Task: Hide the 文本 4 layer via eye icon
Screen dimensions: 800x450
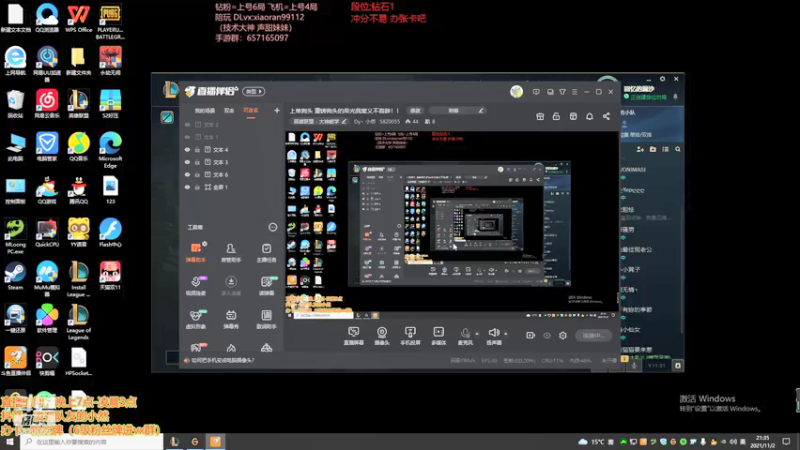Action: [187, 149]
